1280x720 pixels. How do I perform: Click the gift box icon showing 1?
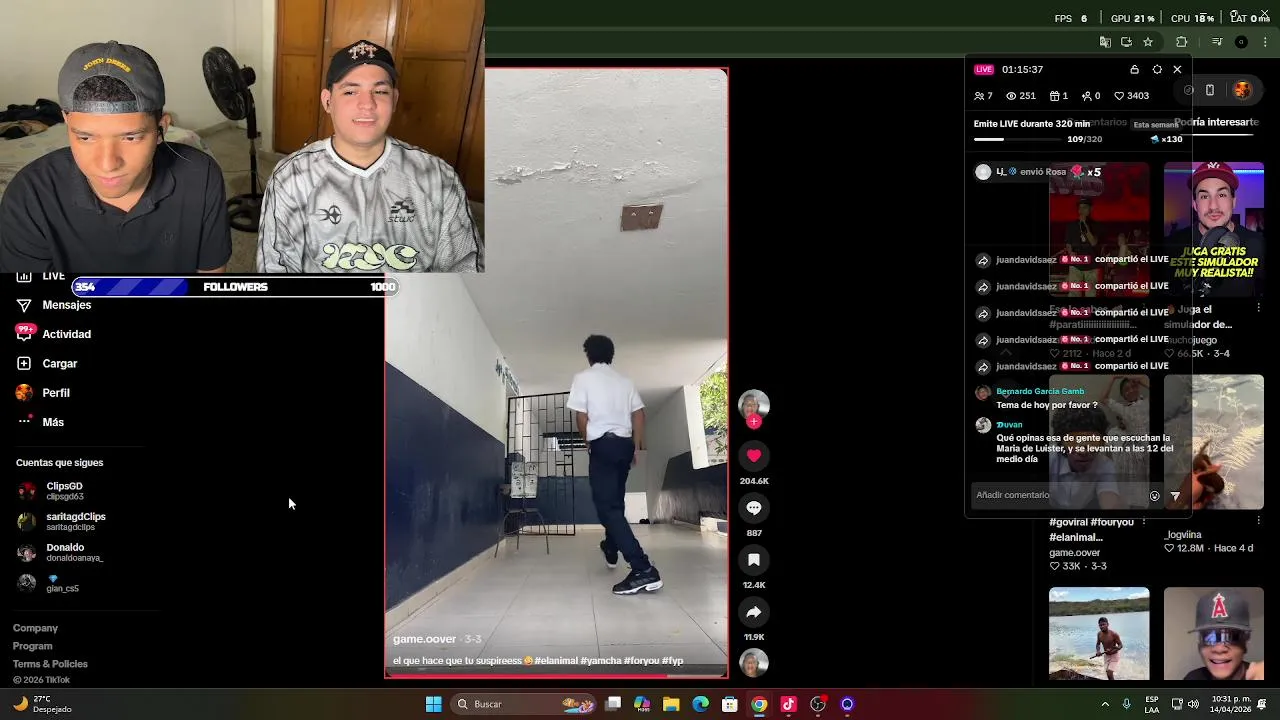pos(1054,96)
